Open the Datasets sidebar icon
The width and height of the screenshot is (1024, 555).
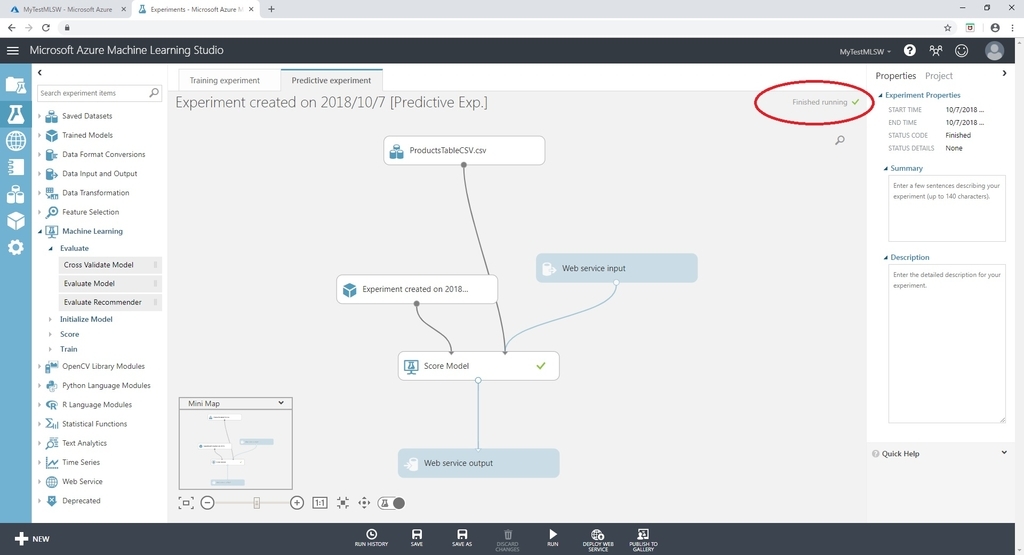16,194
